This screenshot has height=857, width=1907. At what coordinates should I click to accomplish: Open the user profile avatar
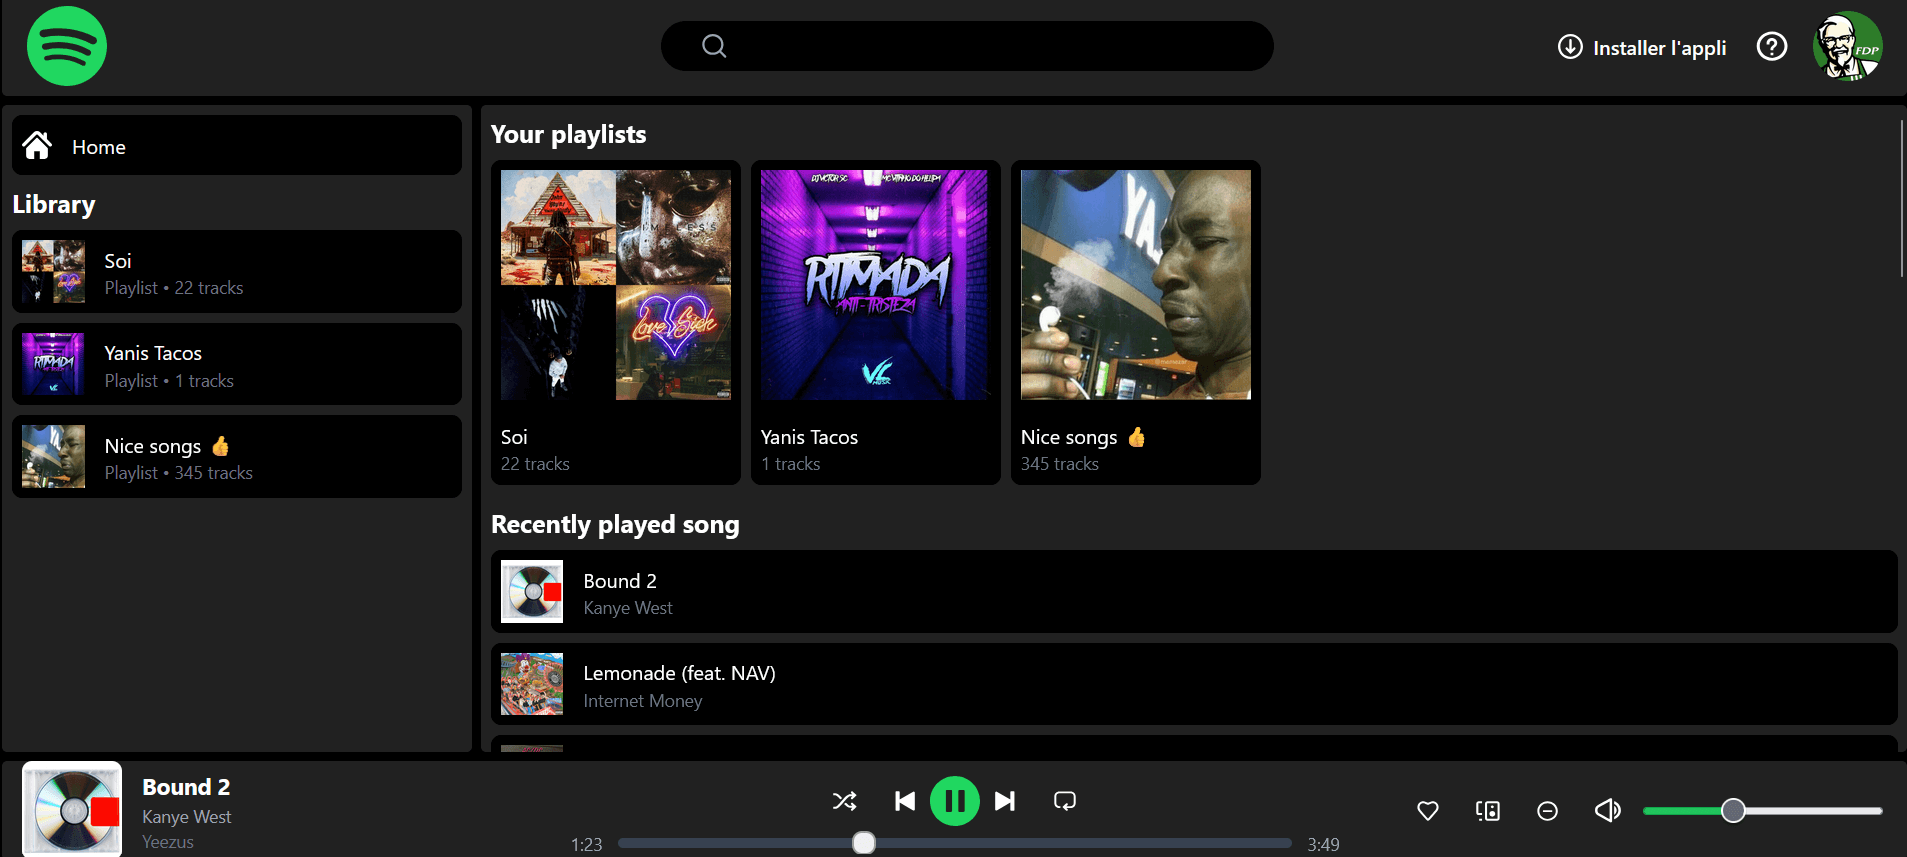[1848, 46]
